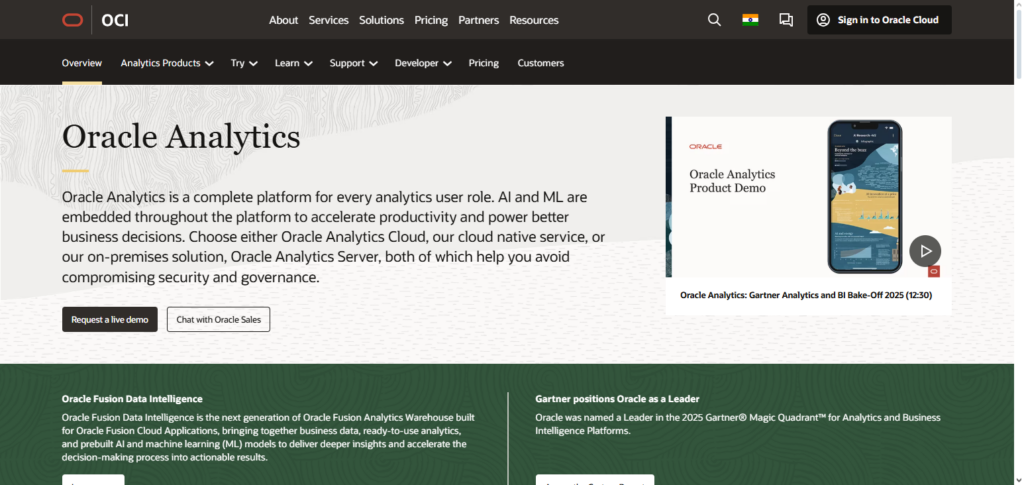Open the product demo video thumbnail
Viewport: 1024px width, 485px height.
tap(808, 197)
